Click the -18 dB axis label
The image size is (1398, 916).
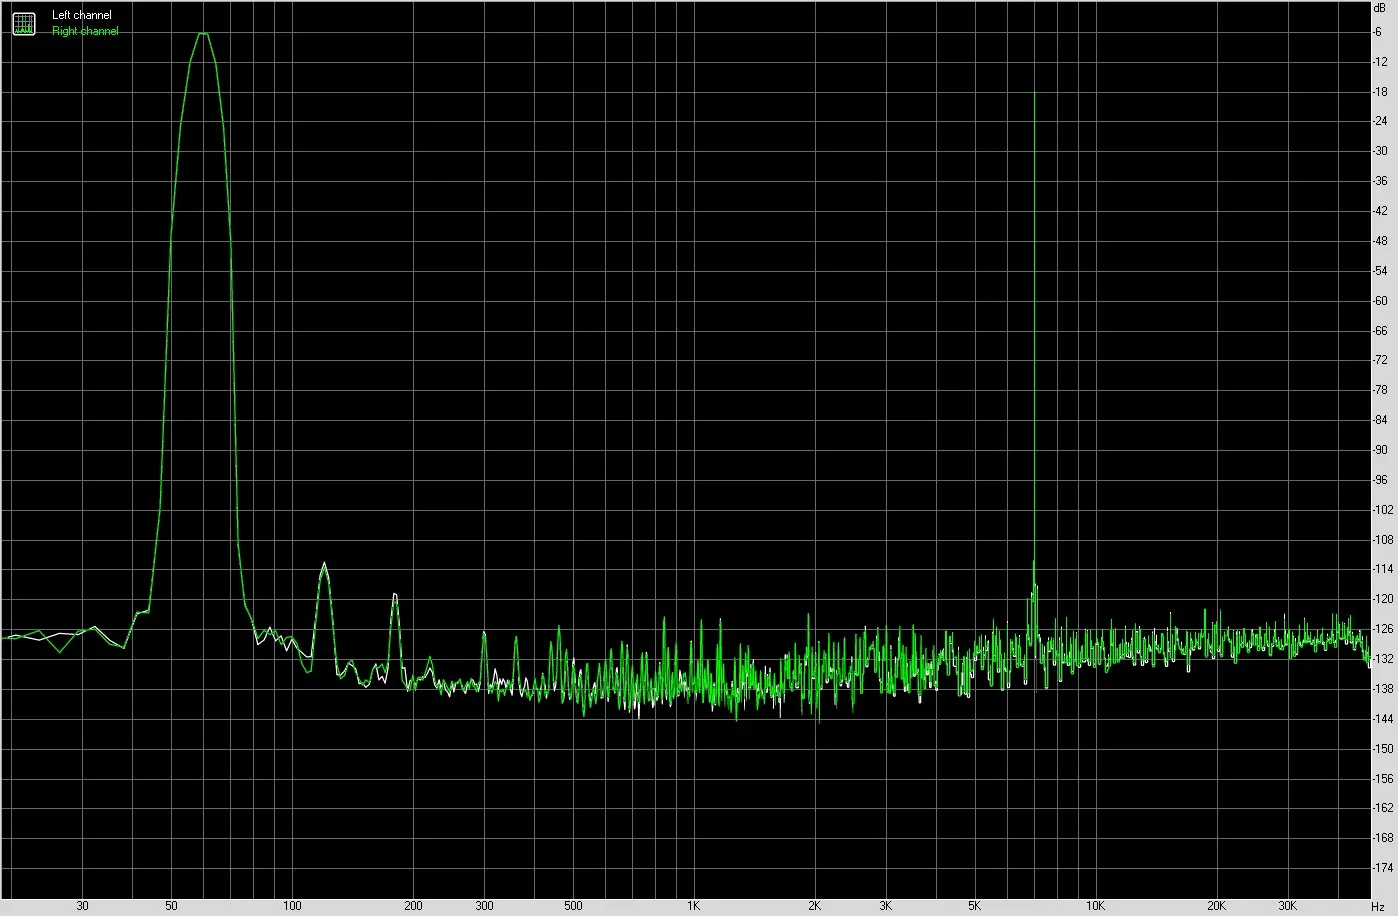coord(1381,92)
